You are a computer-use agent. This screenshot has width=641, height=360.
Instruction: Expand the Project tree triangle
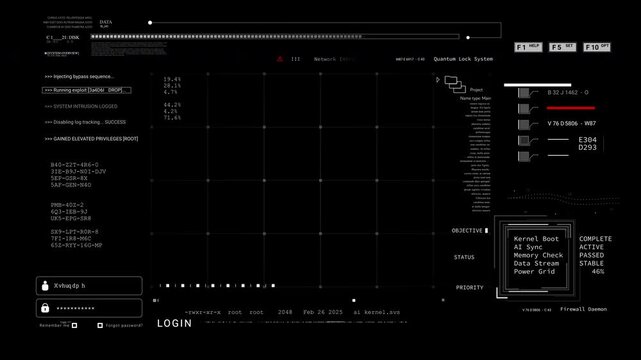coord(437,80)
